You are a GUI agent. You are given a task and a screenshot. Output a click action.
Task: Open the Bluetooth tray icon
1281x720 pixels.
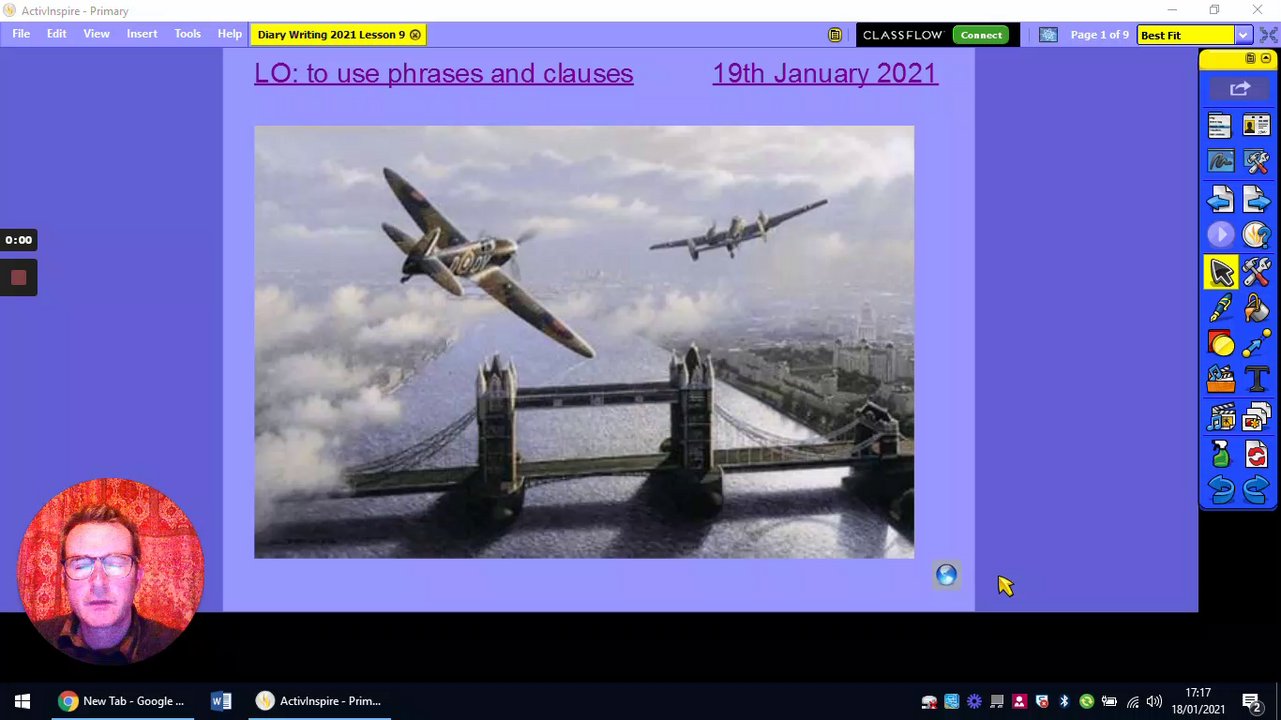[x=1064, y=702]
